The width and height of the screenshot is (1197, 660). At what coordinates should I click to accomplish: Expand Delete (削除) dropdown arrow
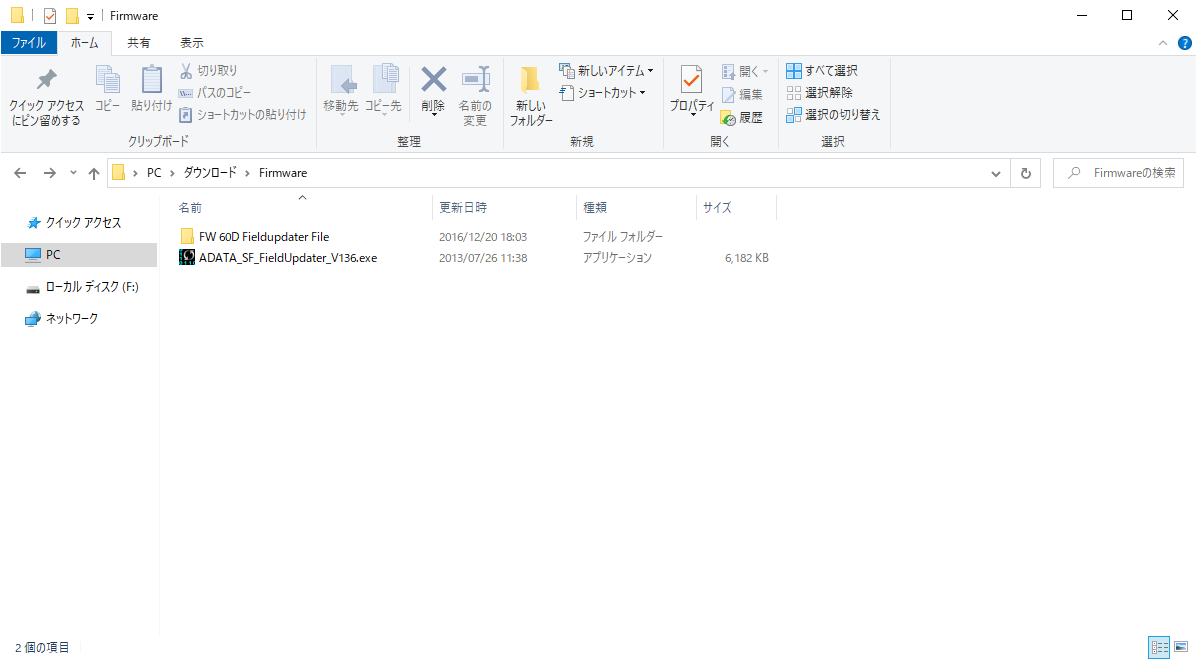(433, 116)
